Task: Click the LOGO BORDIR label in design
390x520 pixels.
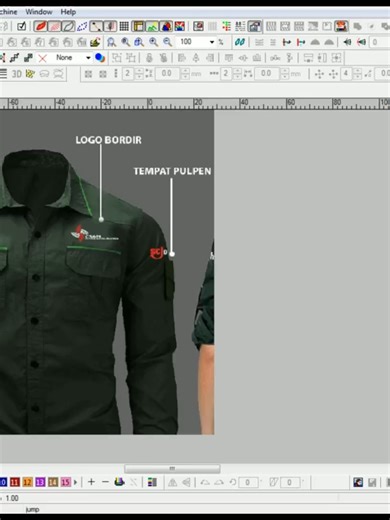Action: (x=108, y=140)
